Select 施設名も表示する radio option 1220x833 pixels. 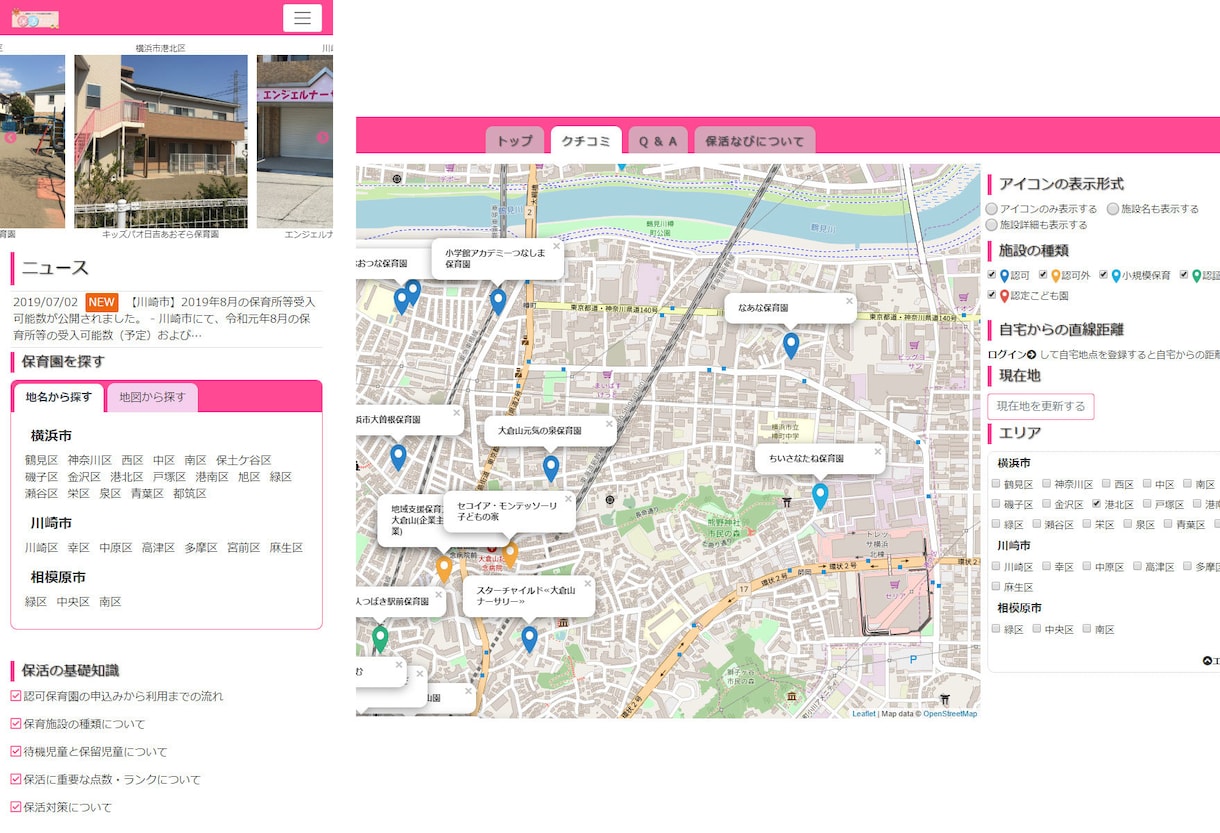tap(1113, 209)
